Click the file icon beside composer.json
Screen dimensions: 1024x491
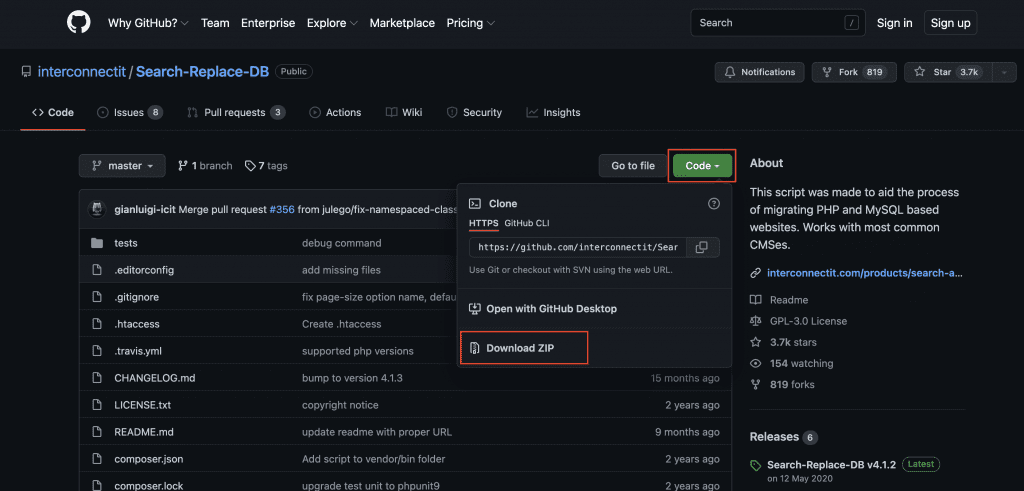pyautogui.click(x=97, y=459)
